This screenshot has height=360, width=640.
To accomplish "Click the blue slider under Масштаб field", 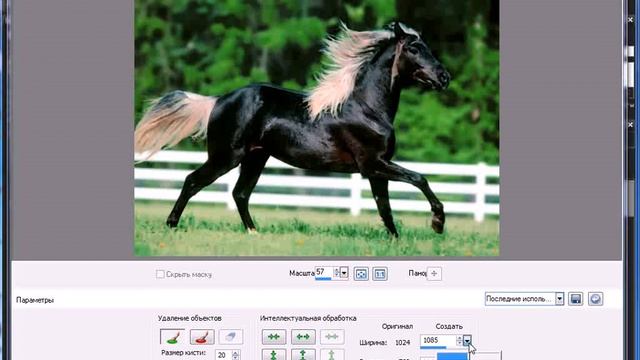I will click(x=323, y=279).
